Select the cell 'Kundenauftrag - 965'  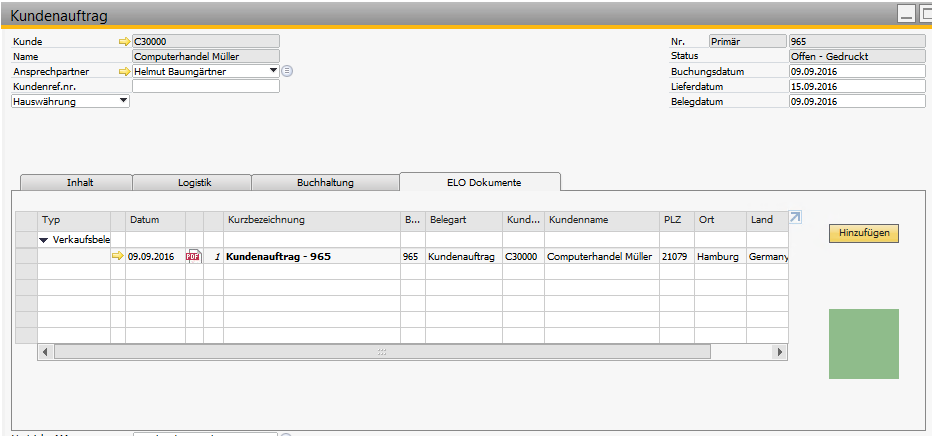[312, 257]
